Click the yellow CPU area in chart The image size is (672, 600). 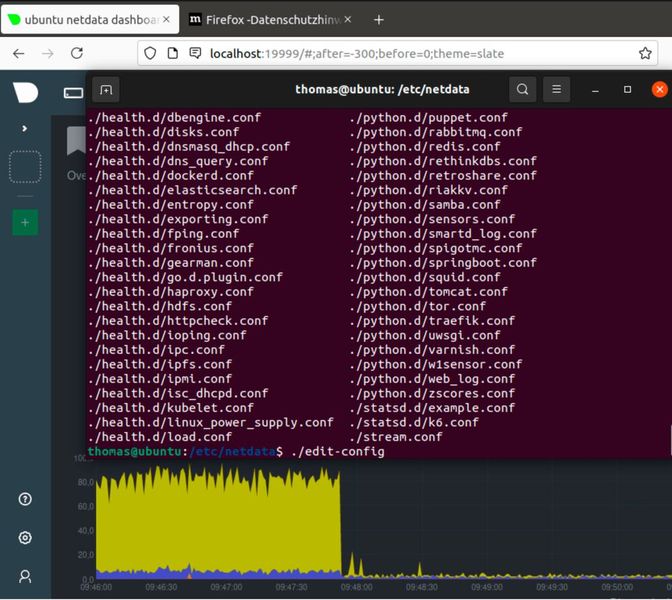219,523
